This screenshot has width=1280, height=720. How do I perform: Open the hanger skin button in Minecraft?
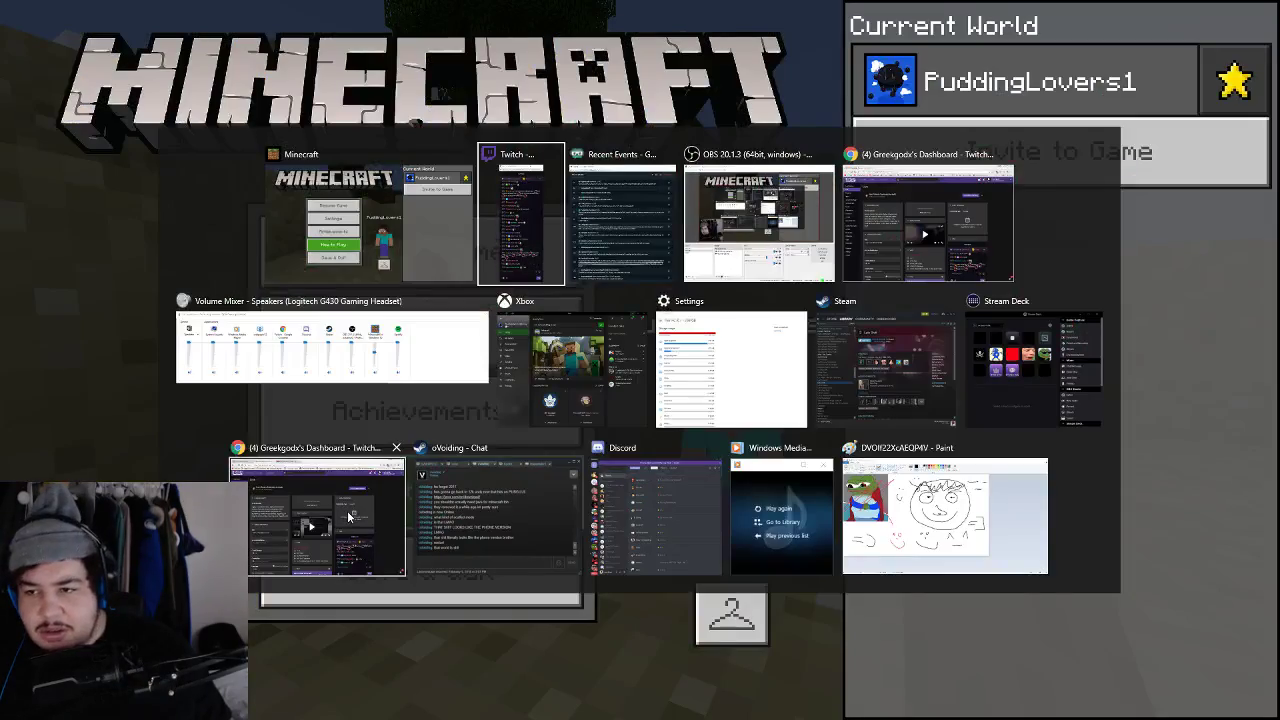(x=732, y=617)
